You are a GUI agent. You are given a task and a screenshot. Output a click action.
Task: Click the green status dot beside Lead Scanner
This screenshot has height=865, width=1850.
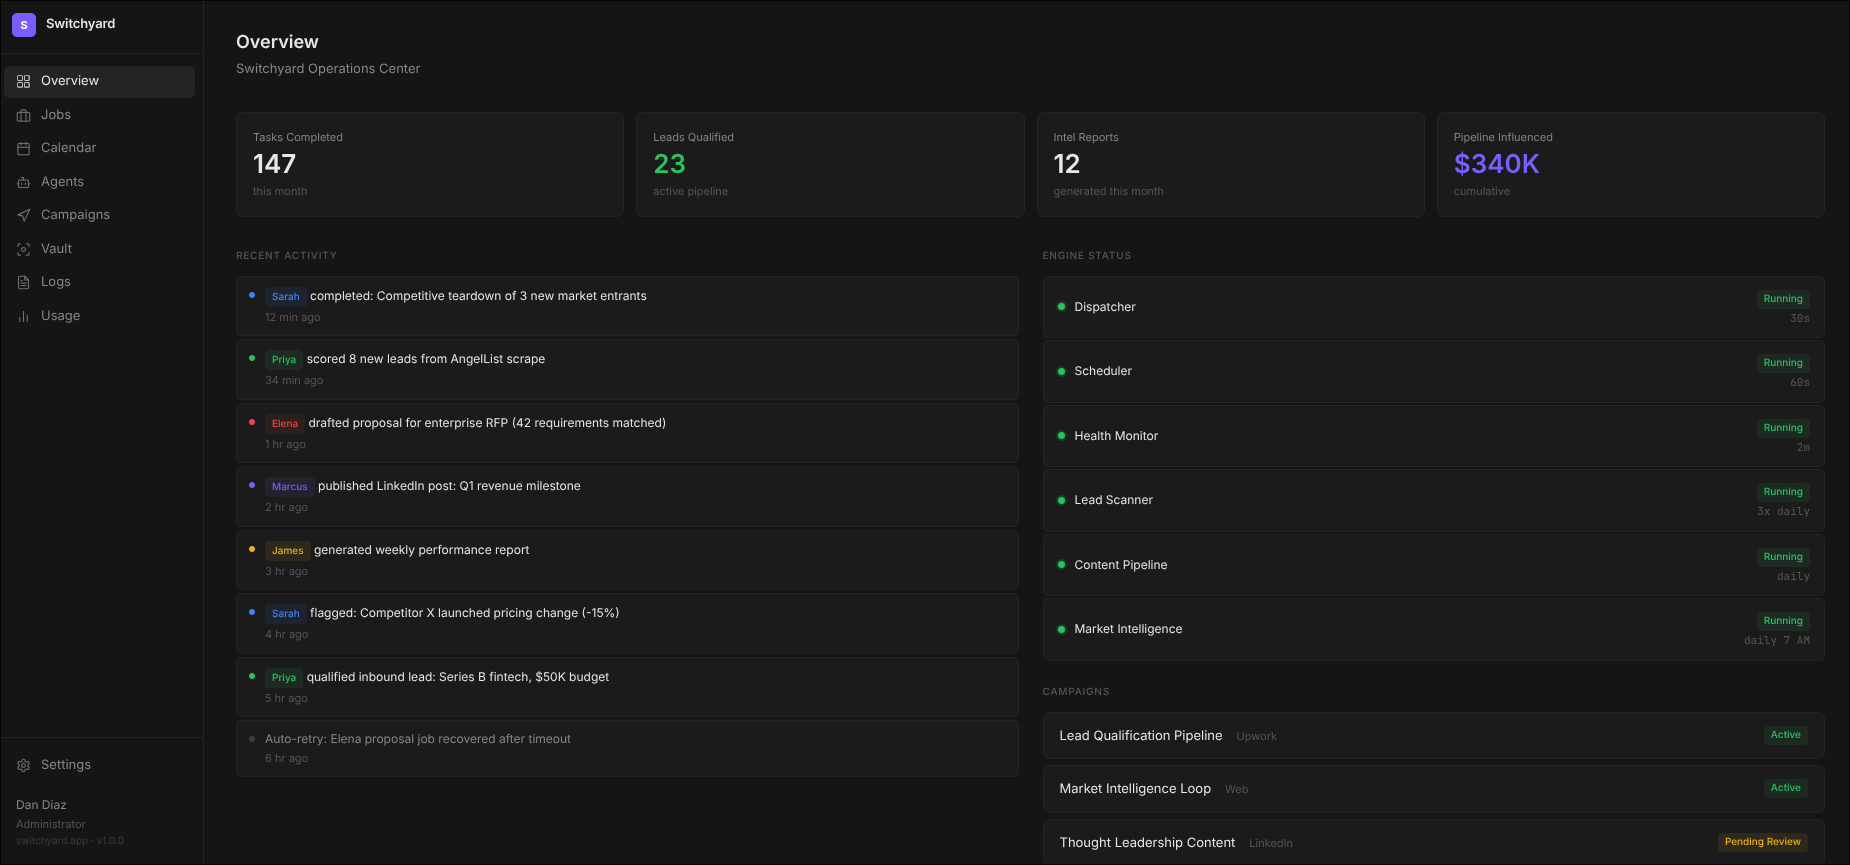tap(1061, 500)
